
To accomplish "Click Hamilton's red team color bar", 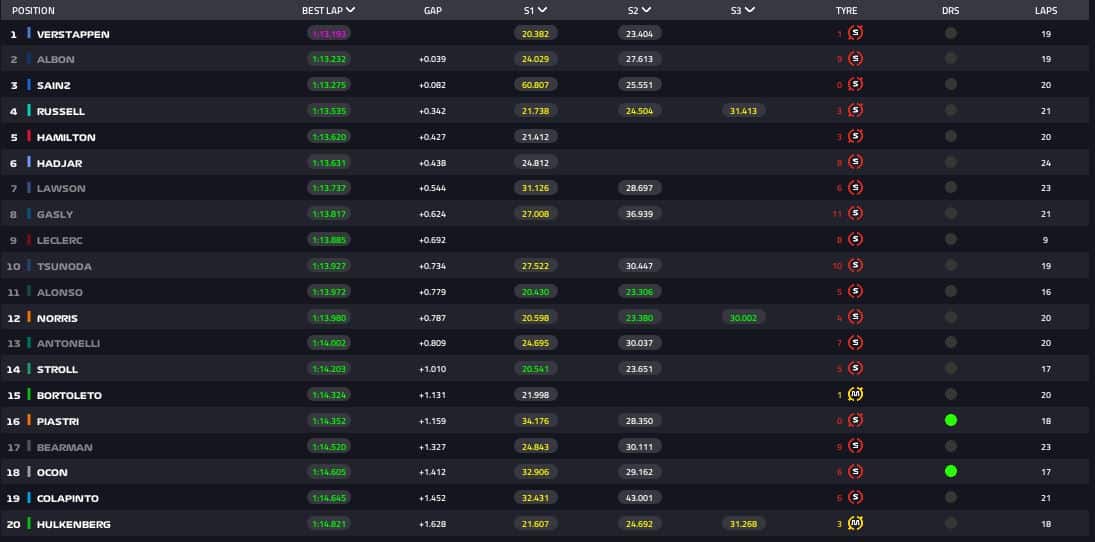I will 29,136.
